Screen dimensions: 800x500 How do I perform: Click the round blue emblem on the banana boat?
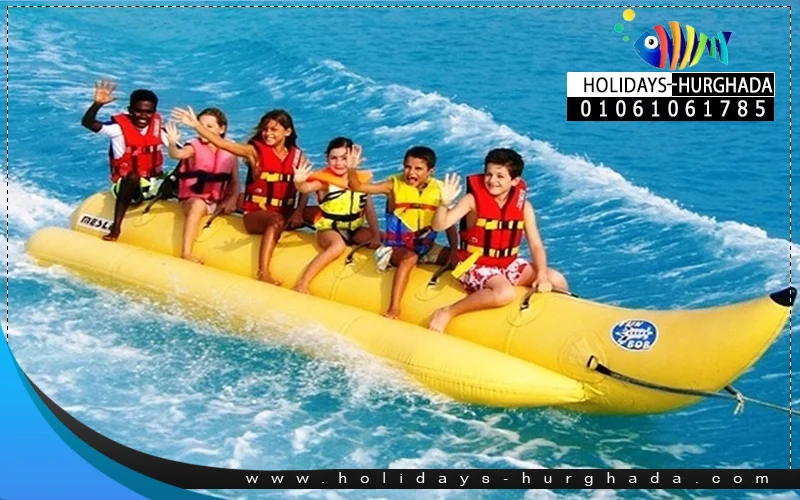click(634, 334)
